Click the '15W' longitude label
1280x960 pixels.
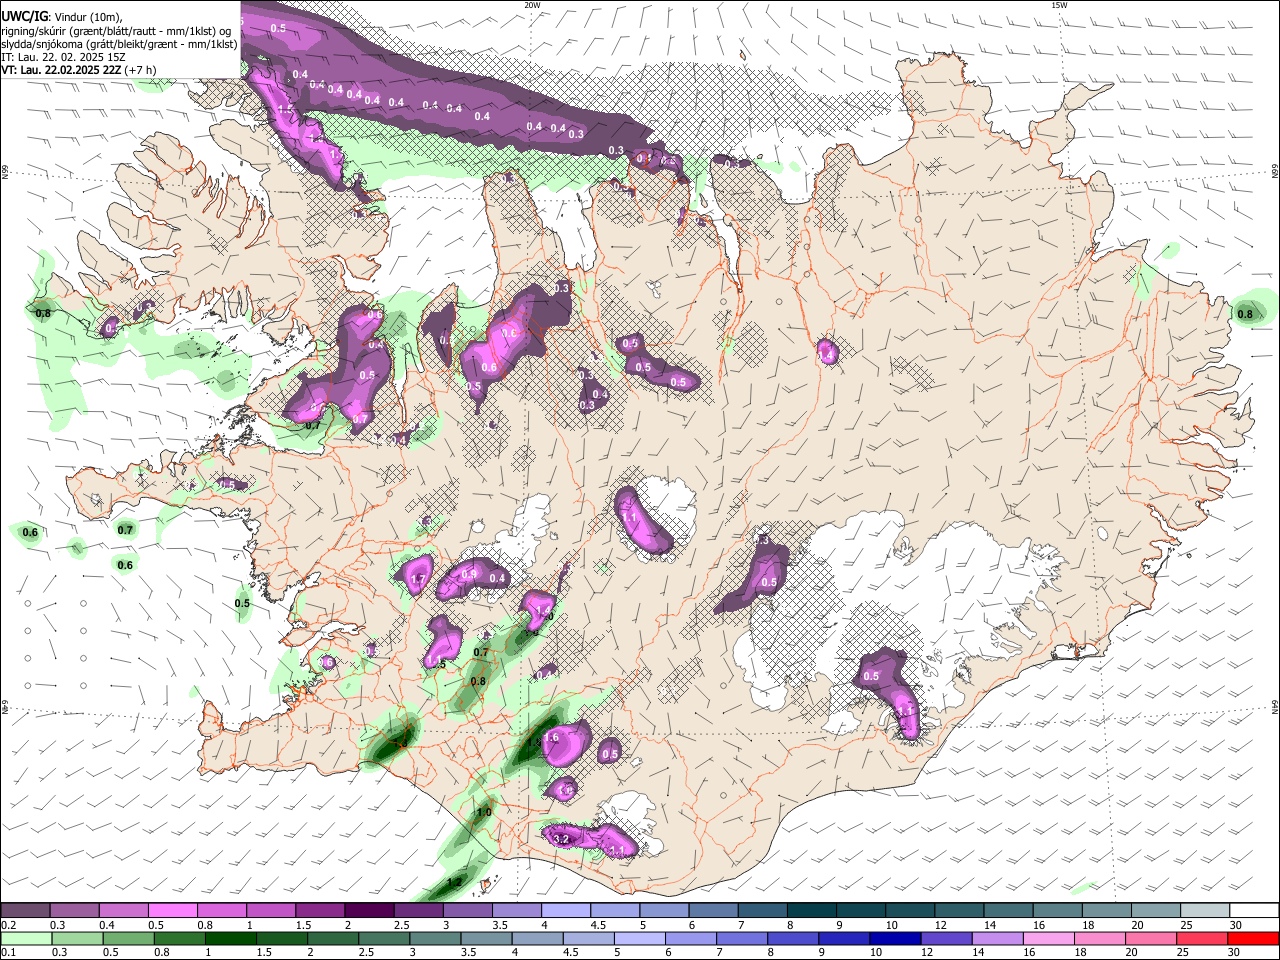tap(1059, 5)
